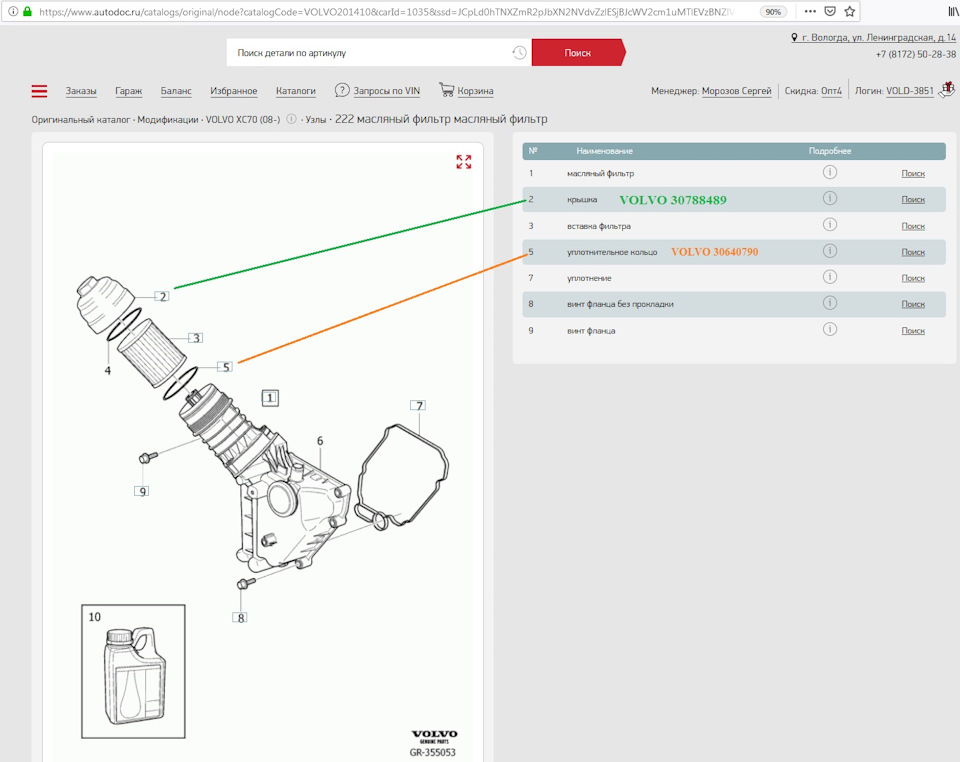Open info icon for вставка фильтра row

830,225
